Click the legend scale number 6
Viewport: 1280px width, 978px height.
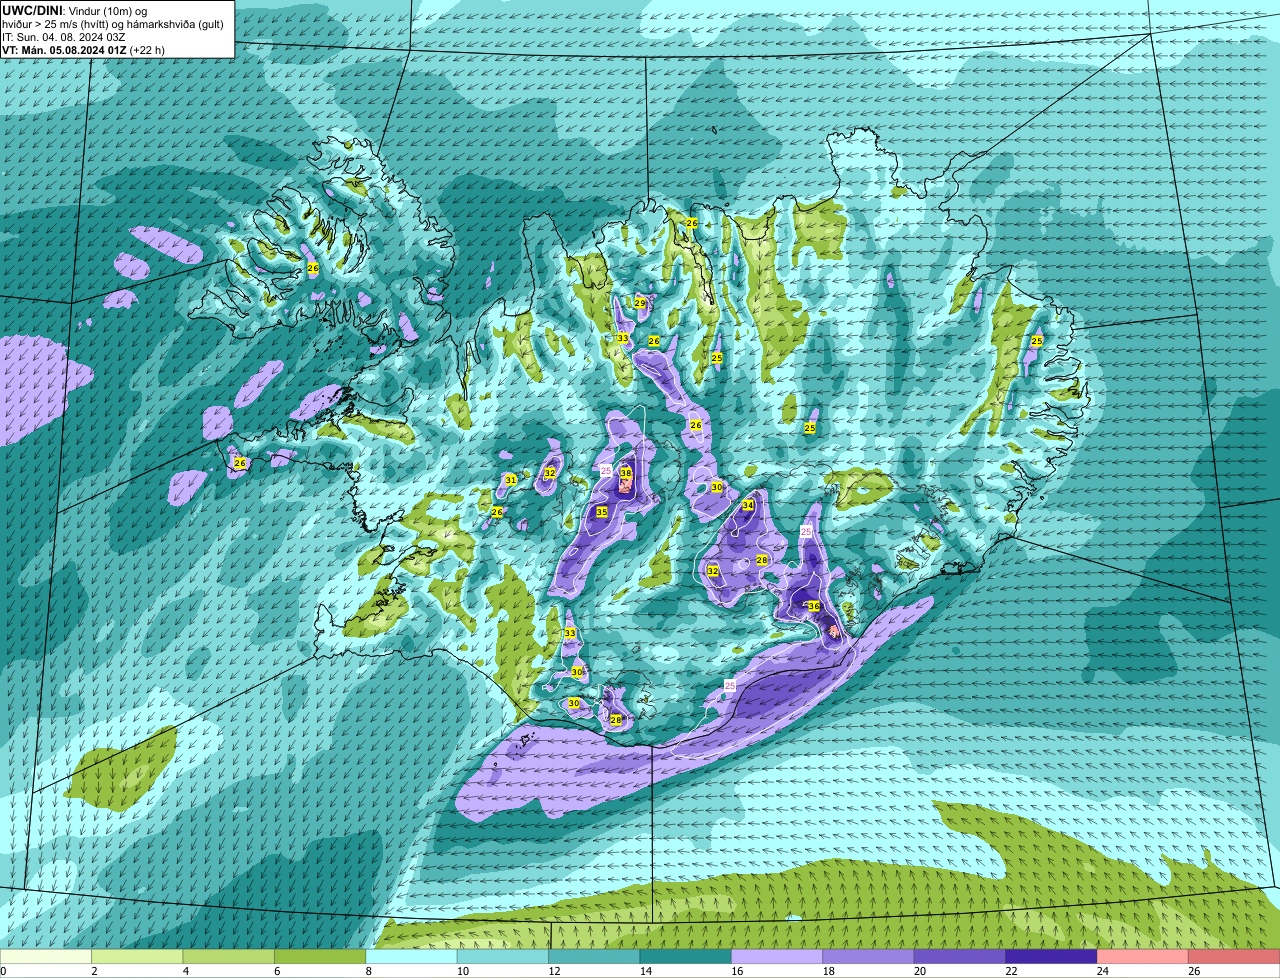point(275,971)
